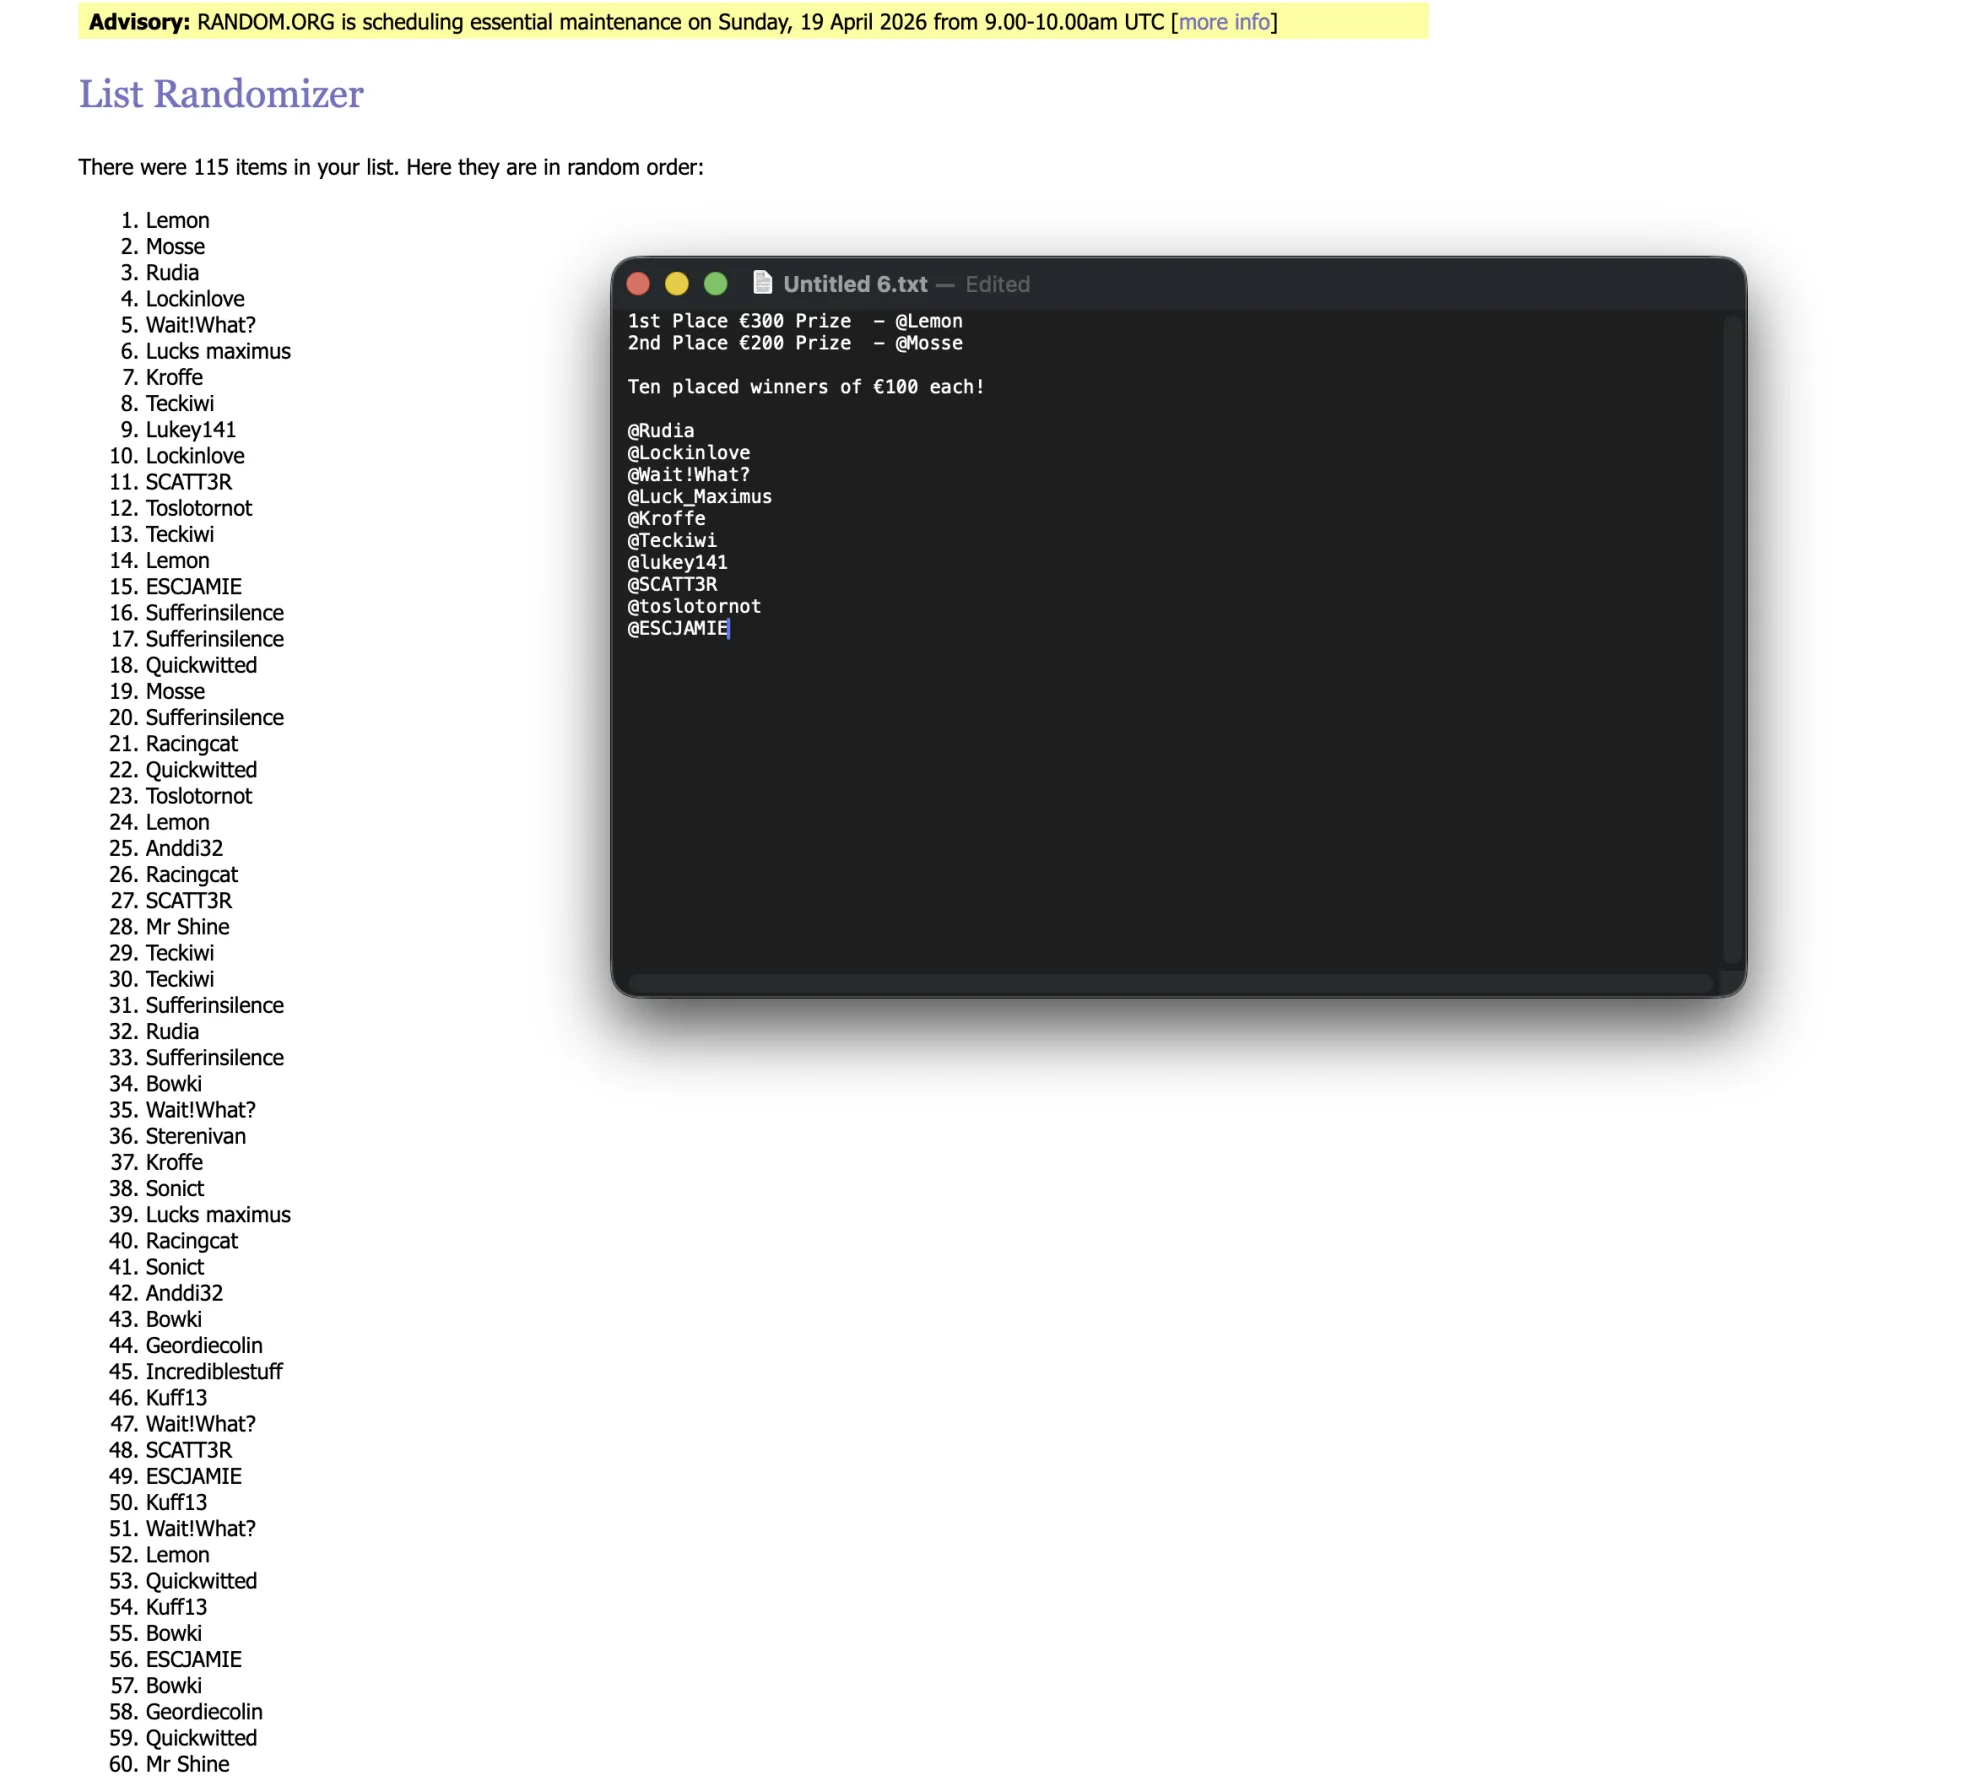Click list item 7 Kroffe
Screen dimensions: 1980x1781
pos(174,377)
